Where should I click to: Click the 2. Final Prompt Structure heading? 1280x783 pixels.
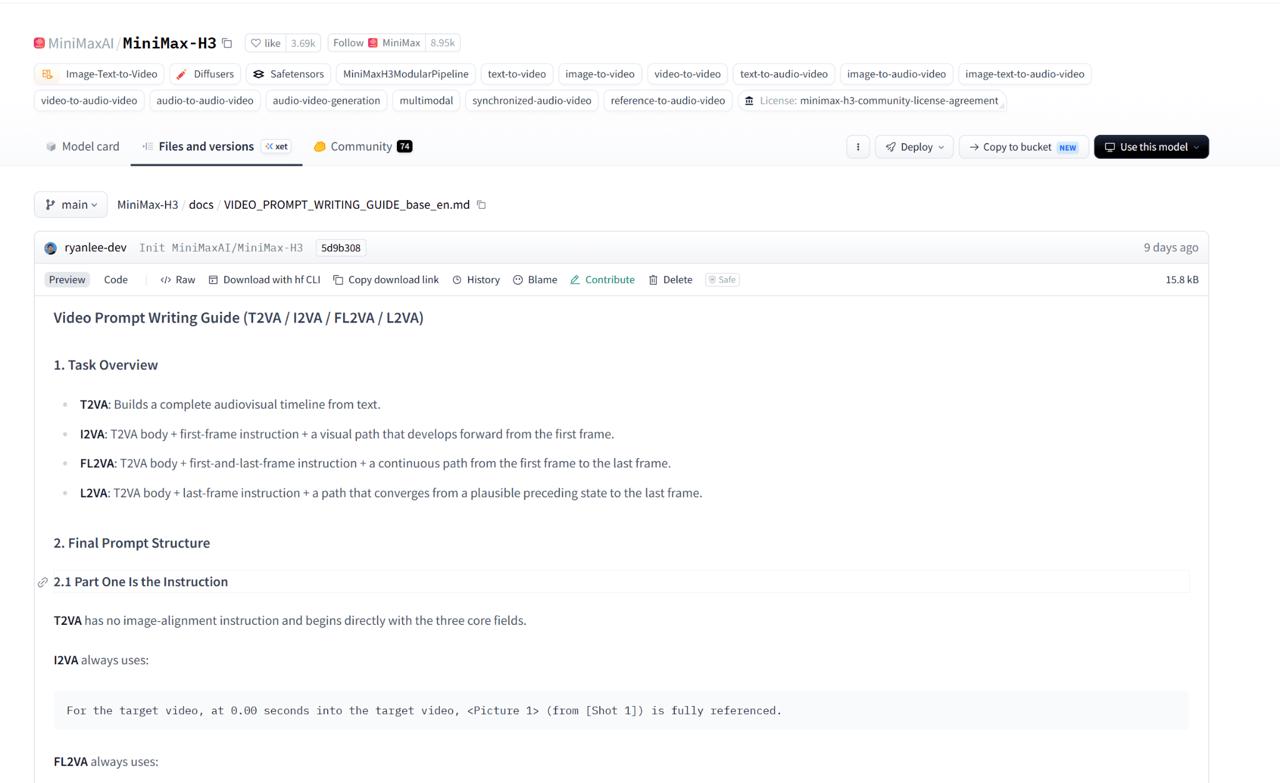pyautogui.click(x=132, y=543)
